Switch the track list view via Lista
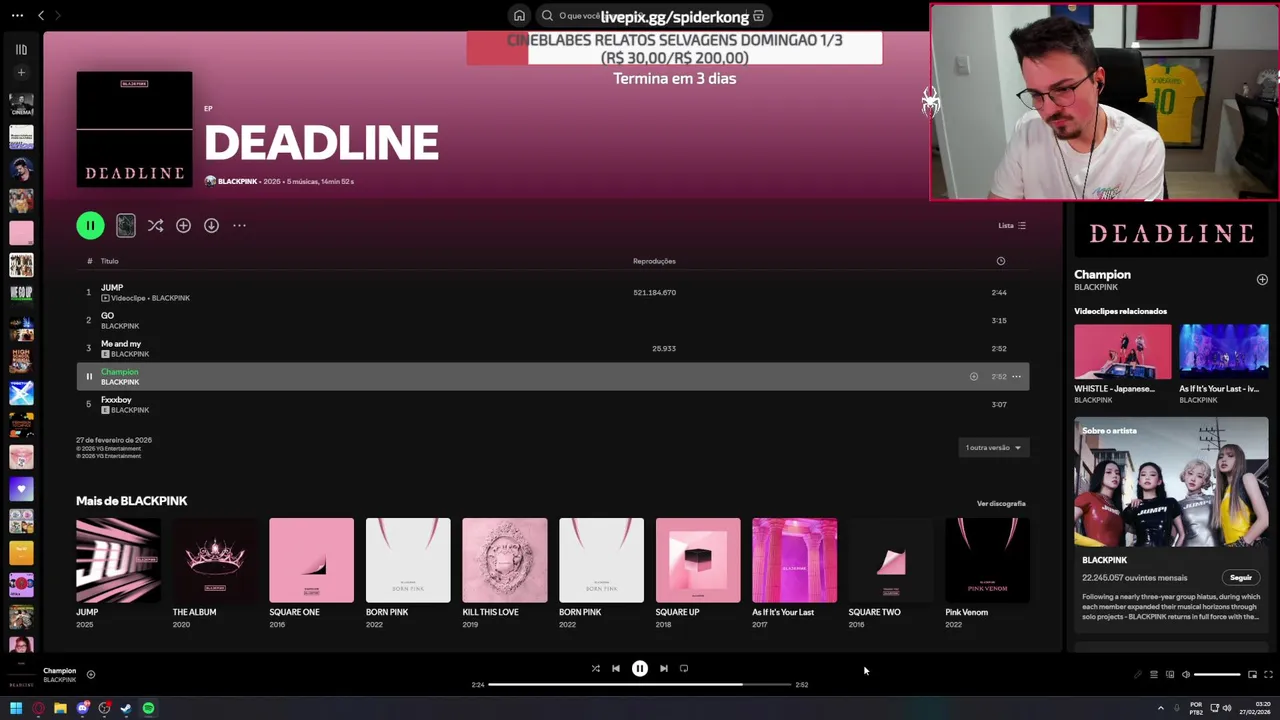The image size is (1280, 720). click(x=1012, y=226)
